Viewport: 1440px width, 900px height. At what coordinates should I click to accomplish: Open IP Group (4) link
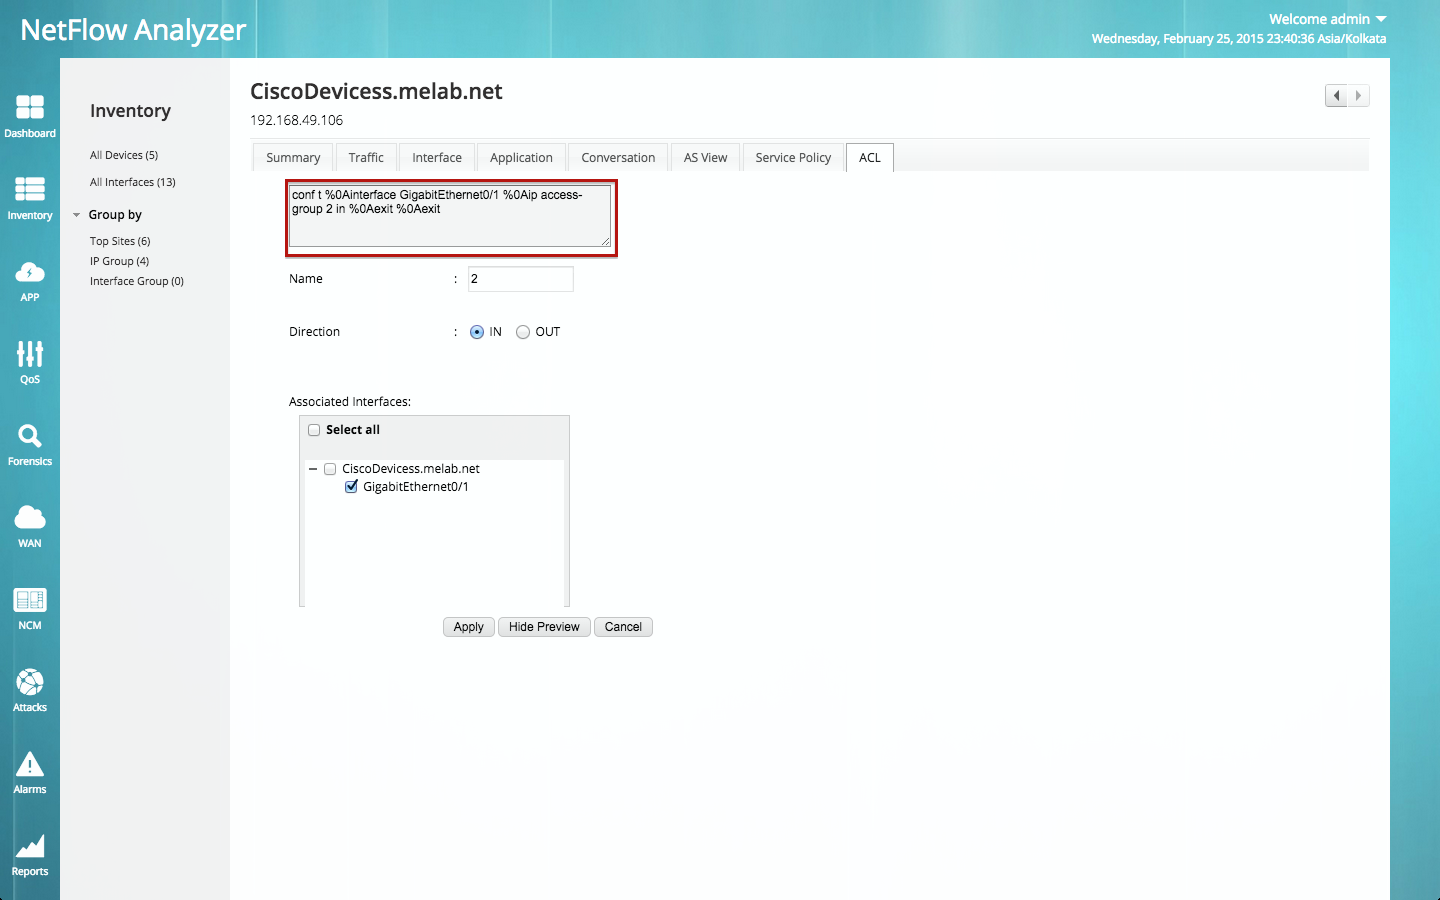(119, 261)
